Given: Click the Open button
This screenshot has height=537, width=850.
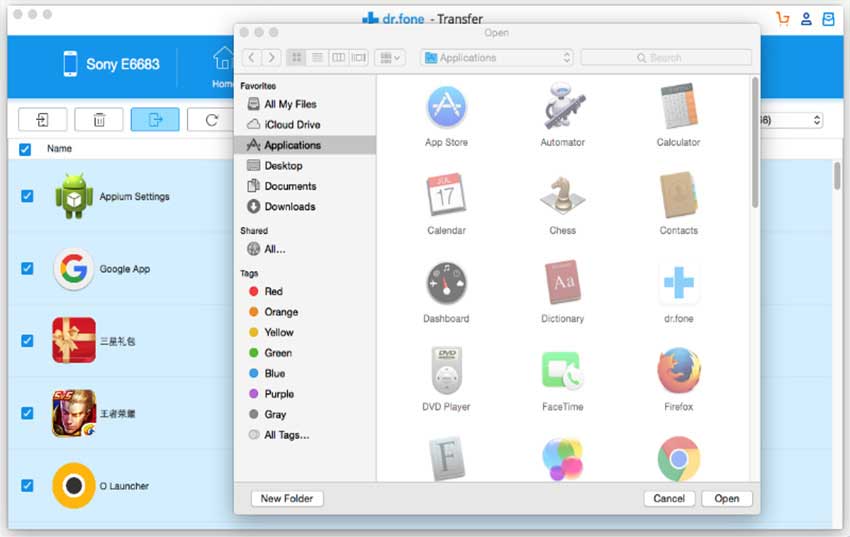Looking at the screenshot, I should [726, 499].
